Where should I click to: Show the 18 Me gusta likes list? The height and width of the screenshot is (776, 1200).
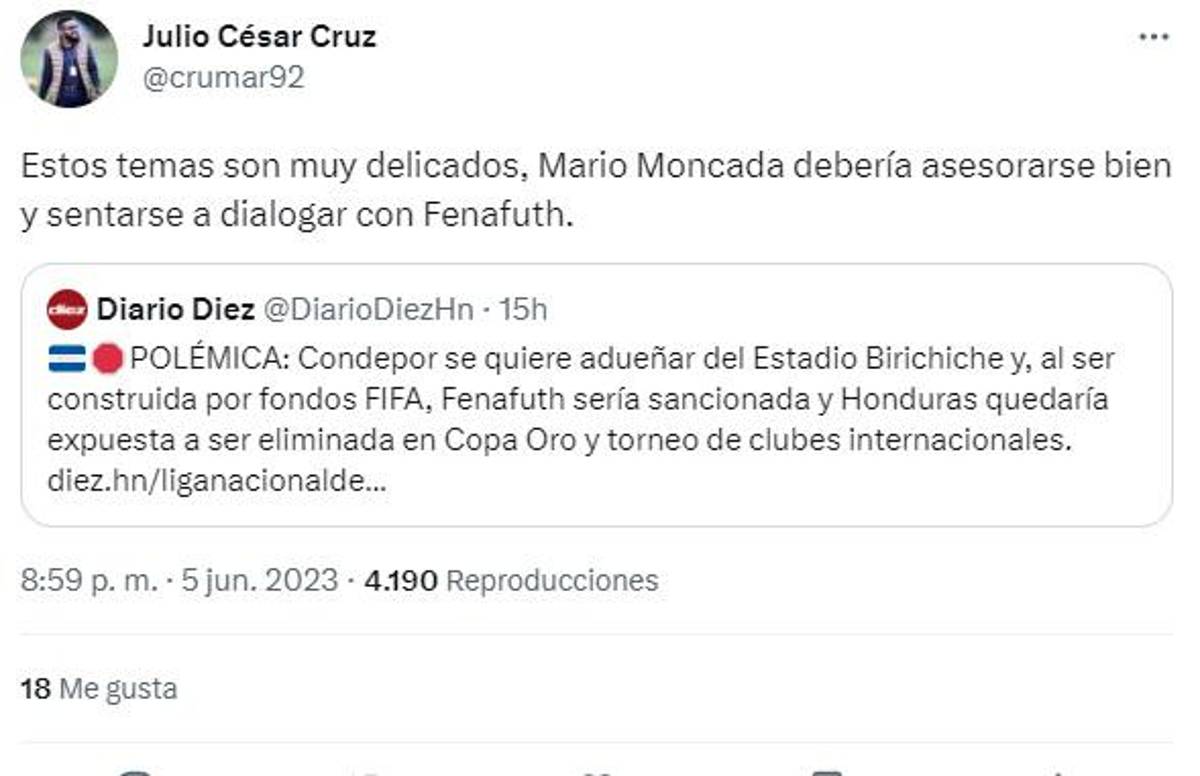(x=98, y=689)
